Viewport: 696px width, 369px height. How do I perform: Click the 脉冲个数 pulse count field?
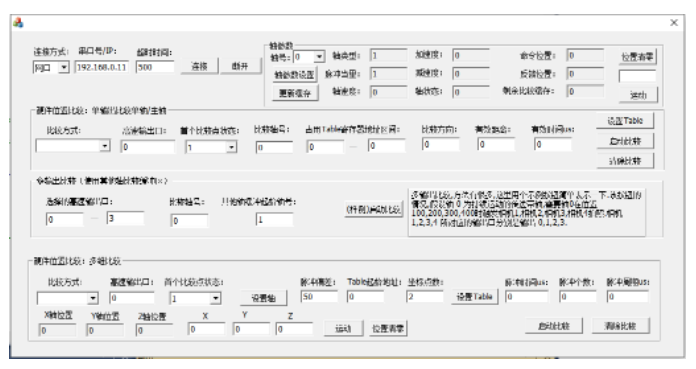(578, 296)
